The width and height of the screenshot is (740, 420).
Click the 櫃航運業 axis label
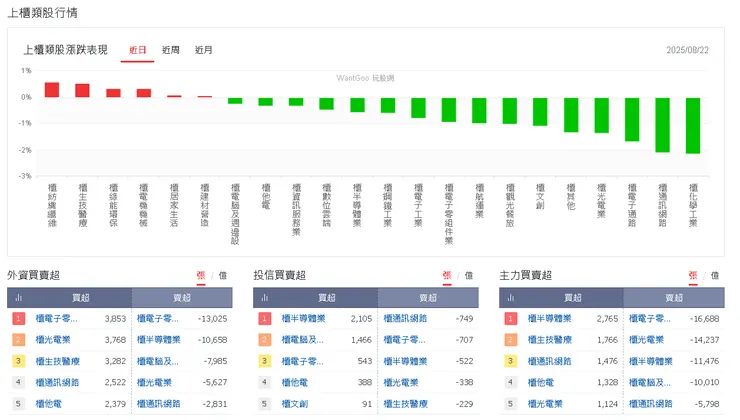pyautogui.click(x=479, y=201)
